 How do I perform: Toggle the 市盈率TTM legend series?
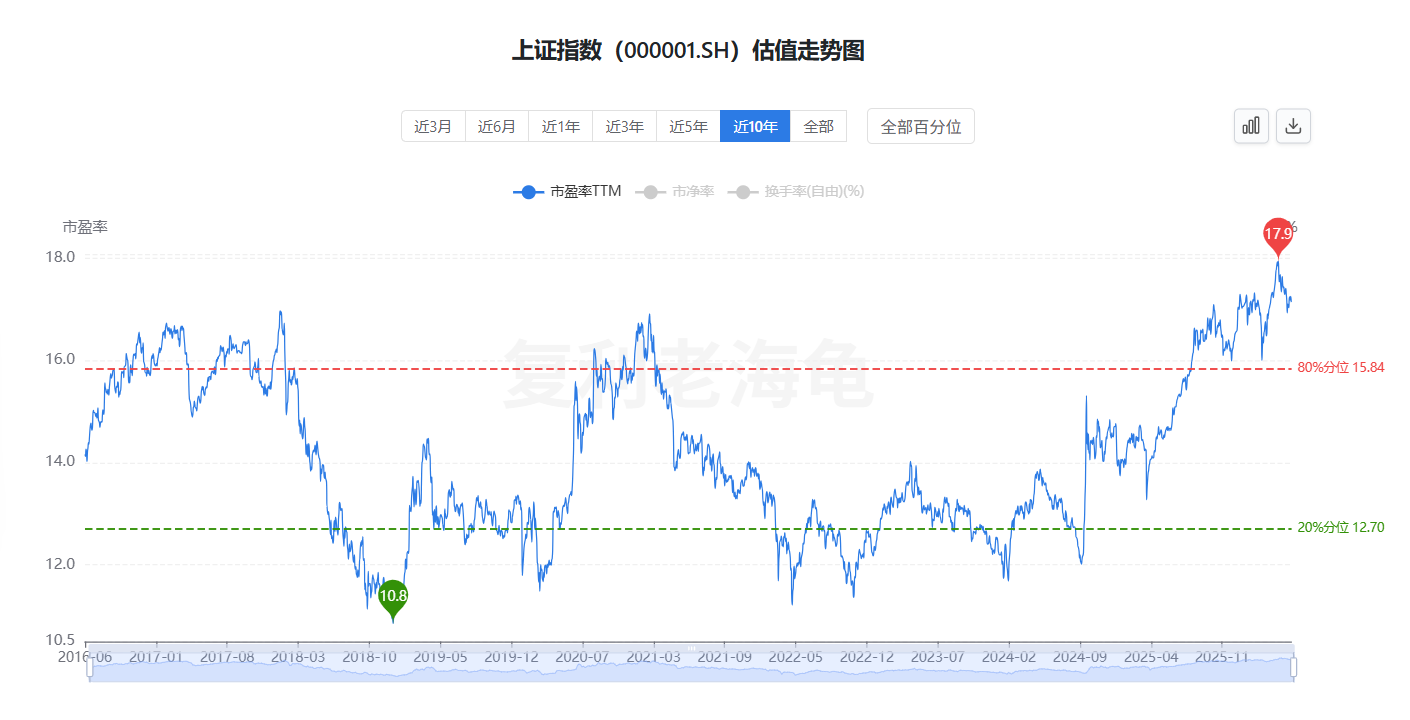[567, 191]
